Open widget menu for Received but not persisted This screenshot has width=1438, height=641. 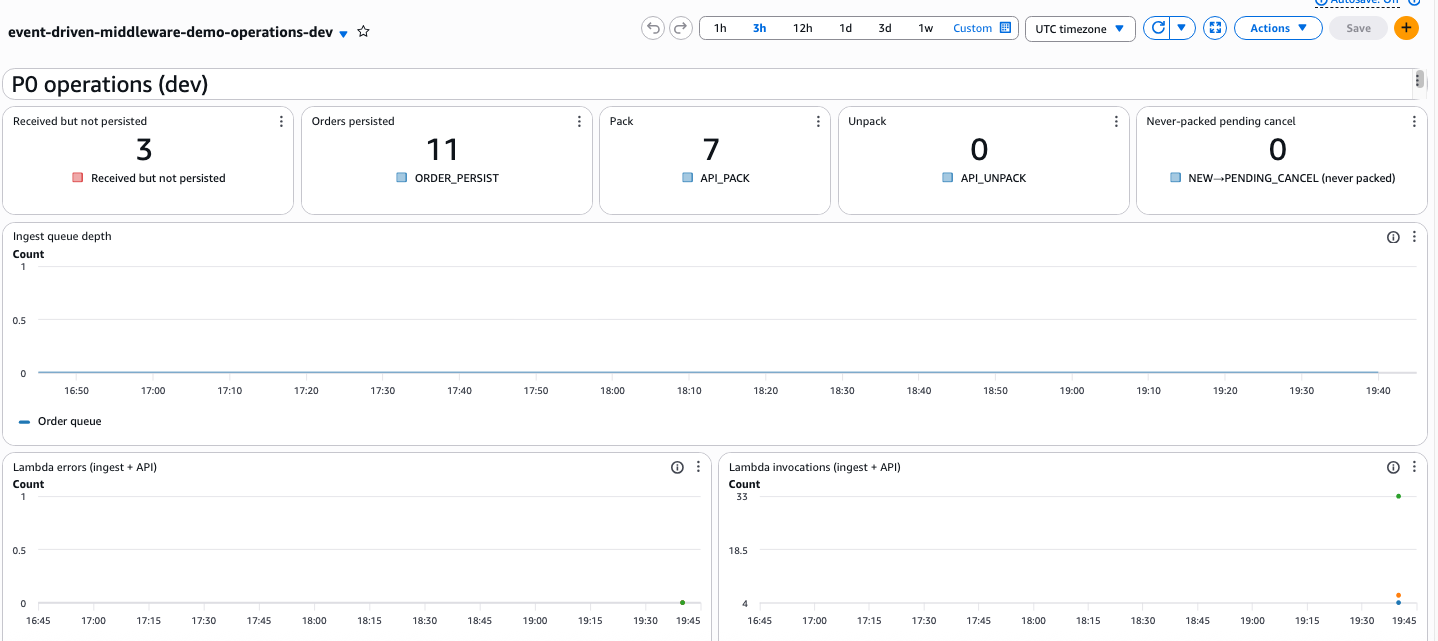click(x=282, y=121)
